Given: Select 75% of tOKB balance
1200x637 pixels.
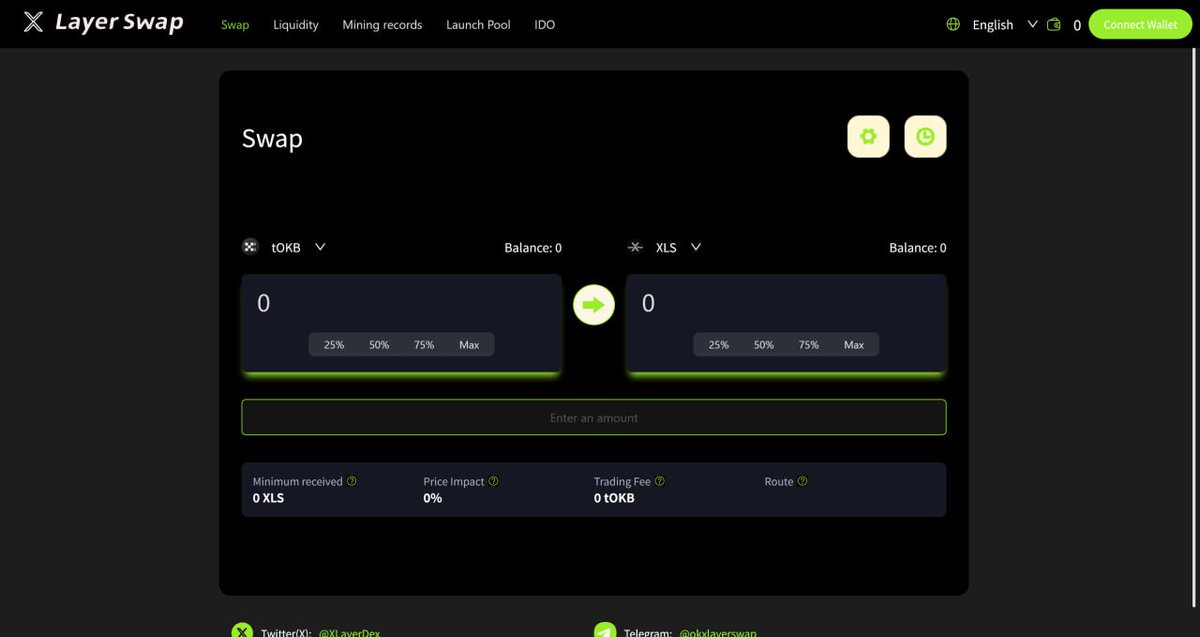Looking at the screenshot, I should [424, 344].
